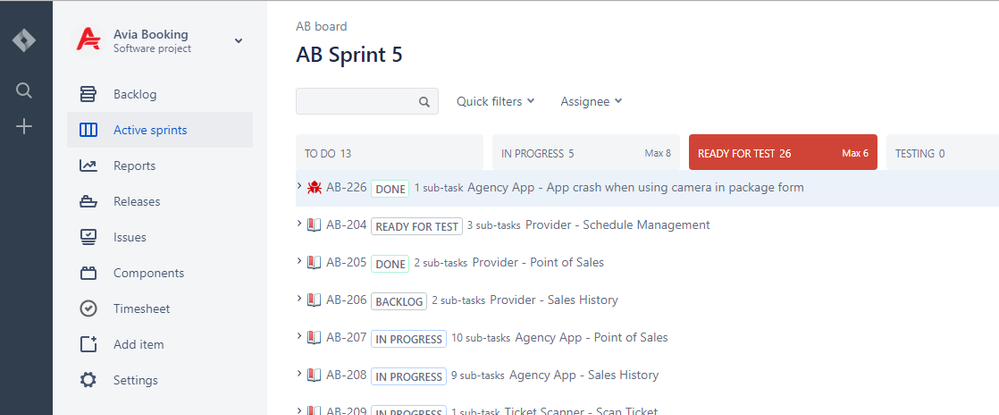This screenshot has width=999, height=415.
Task: Expand the AB-207 swimlane
Action: tap(299, 336)
